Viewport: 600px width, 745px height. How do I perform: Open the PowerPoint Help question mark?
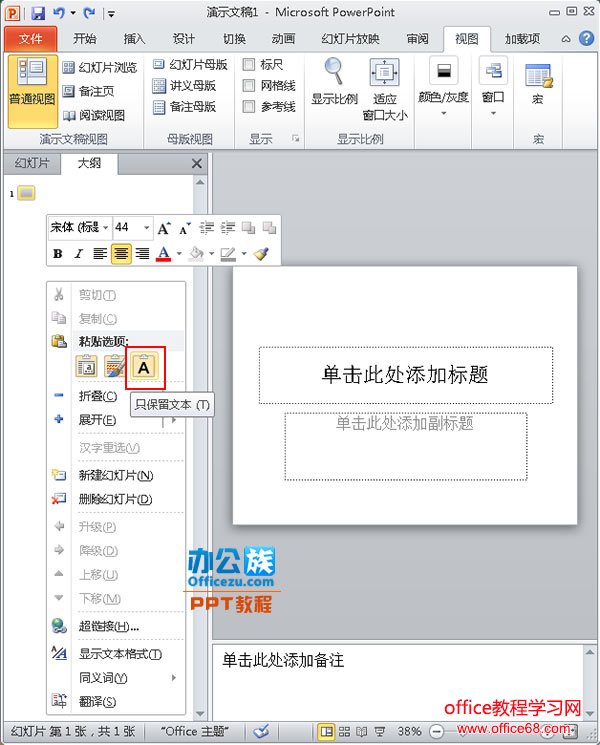coord(587,38)
